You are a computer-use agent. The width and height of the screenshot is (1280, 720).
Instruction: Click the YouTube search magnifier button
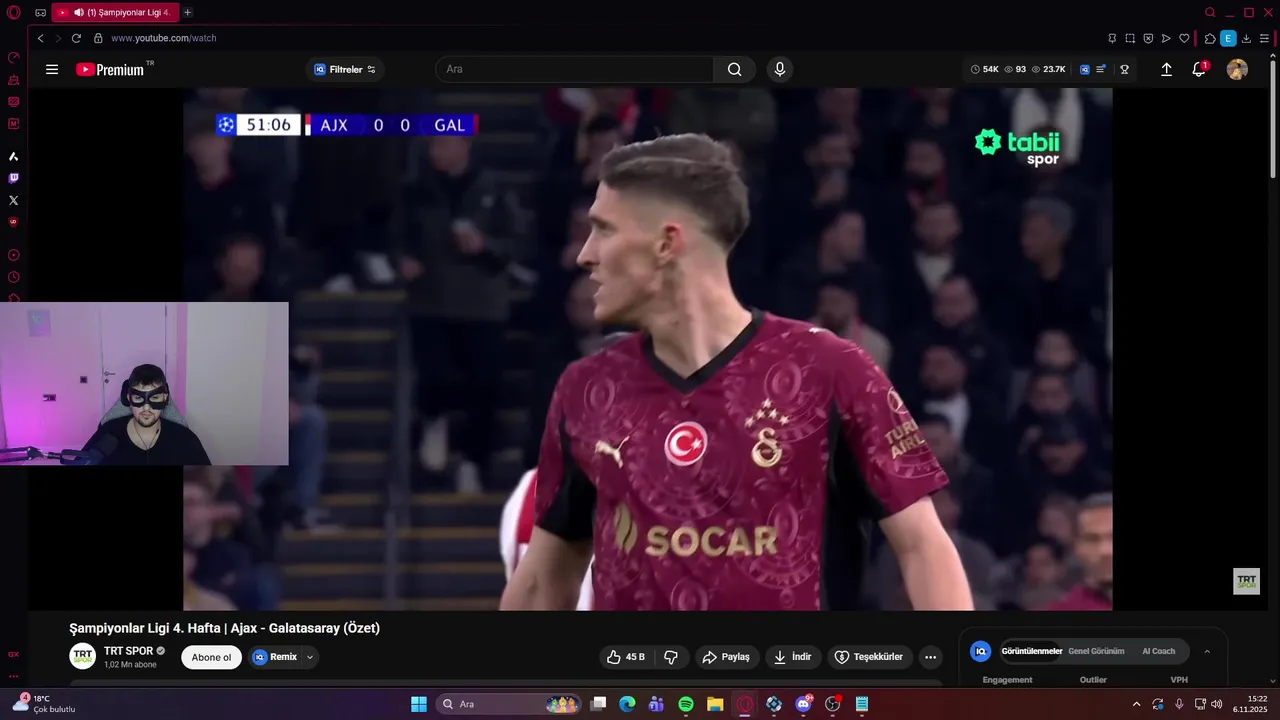coord(735,69)
